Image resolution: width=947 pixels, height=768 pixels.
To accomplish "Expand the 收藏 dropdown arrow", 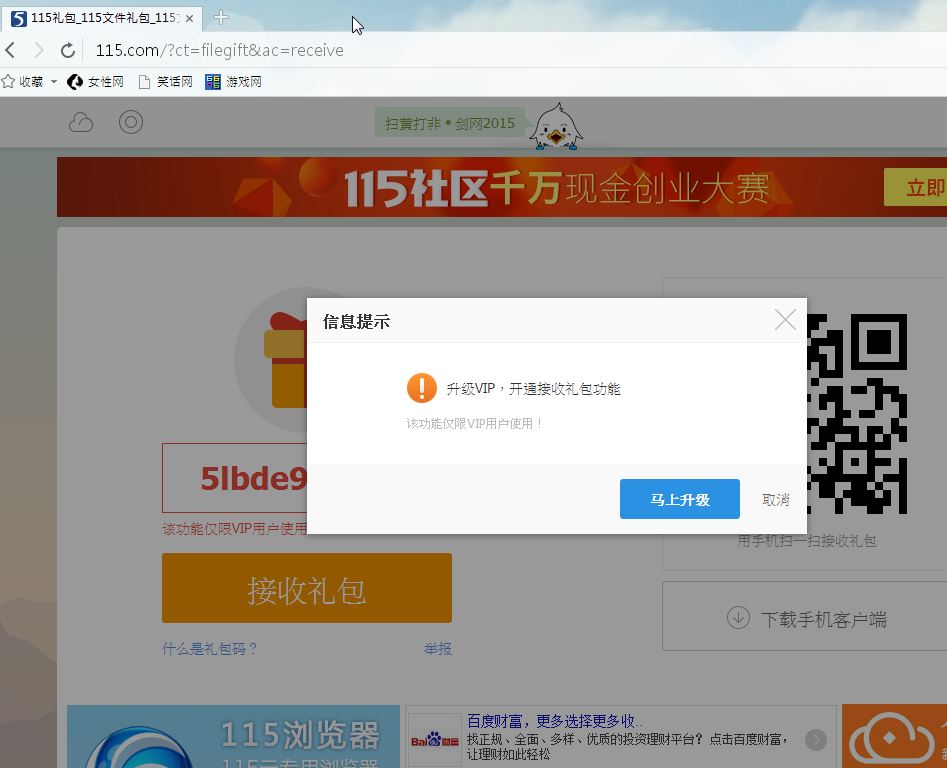I will [54, 82].
